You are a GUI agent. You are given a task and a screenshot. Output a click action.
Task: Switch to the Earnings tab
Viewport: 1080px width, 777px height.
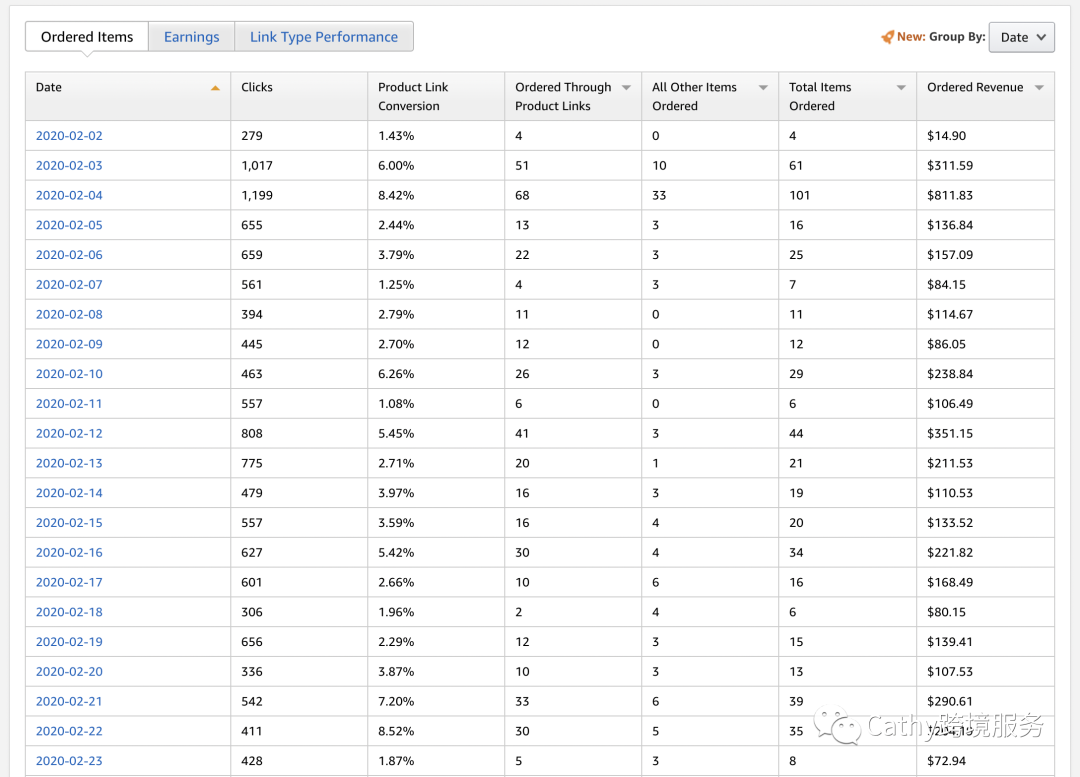point(191,37)
